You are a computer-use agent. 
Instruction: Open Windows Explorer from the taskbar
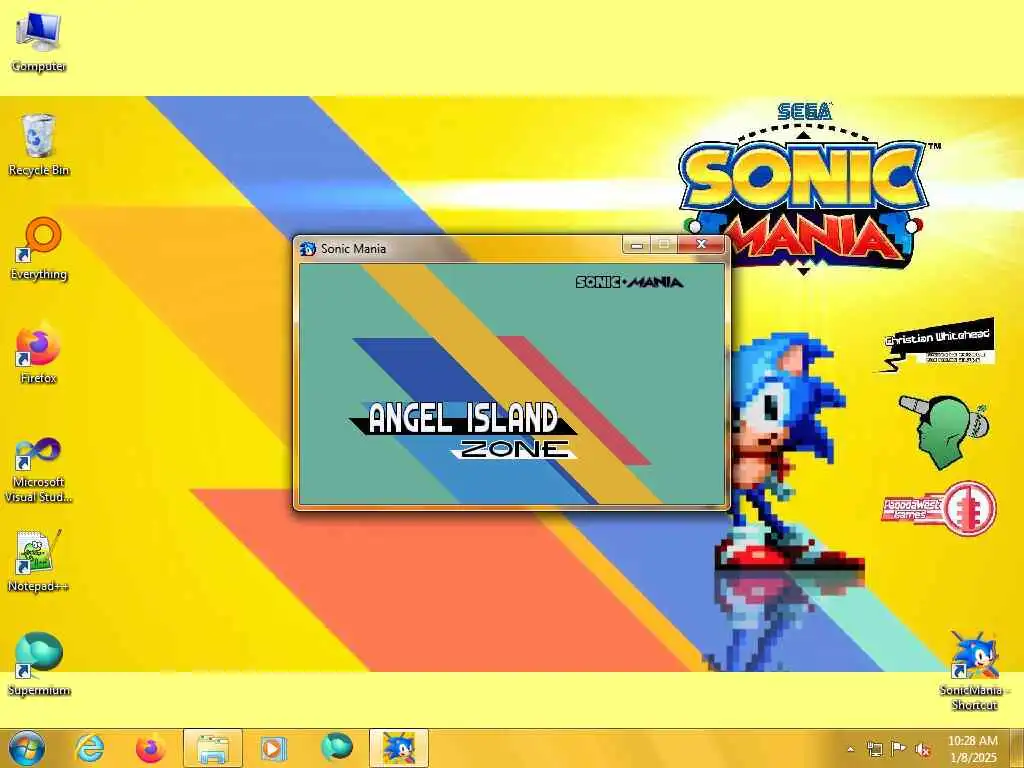(x=212, y=748)
